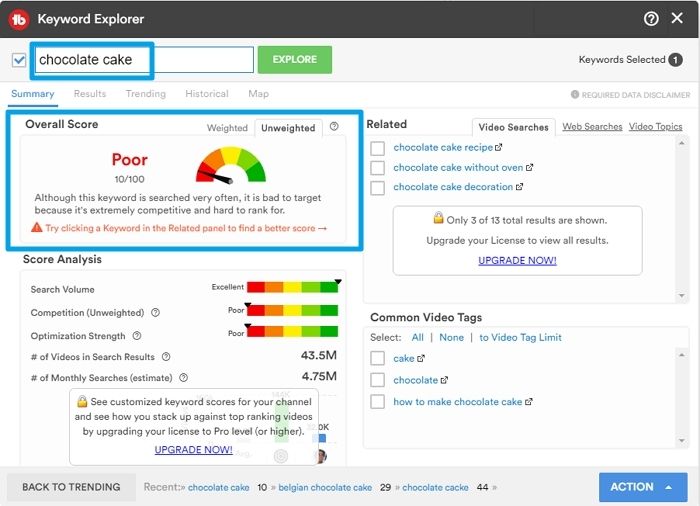Click how to make chocolate cake tag
The width and height of the screenshot is (700, 506).
(458, 402)
